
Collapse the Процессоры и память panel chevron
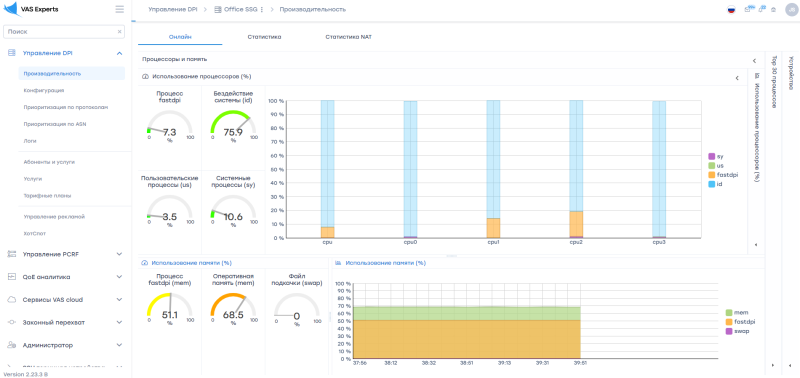coord(754,61)
